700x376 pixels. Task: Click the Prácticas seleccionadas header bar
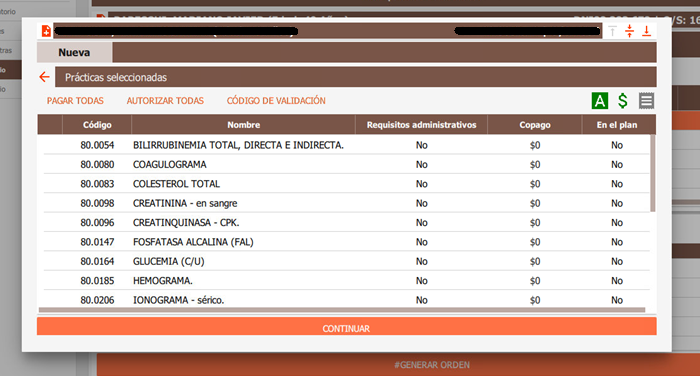356,77
